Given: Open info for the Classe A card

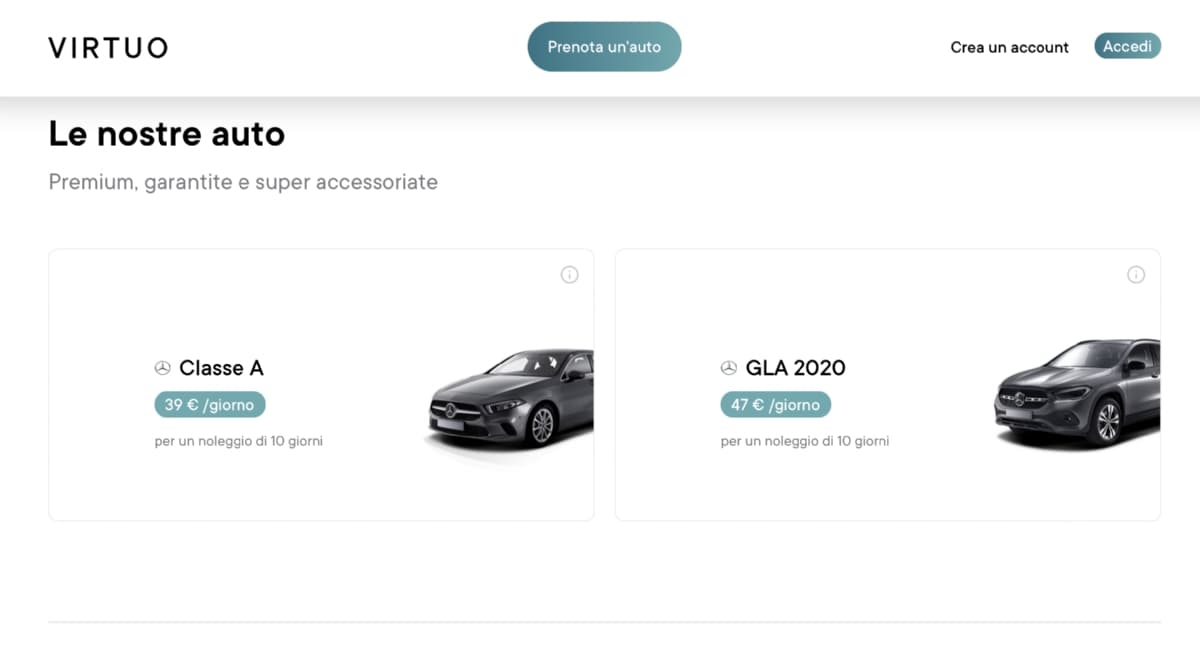Looking at the screenshot, I should pyautogui.click(x=569, y=275).
